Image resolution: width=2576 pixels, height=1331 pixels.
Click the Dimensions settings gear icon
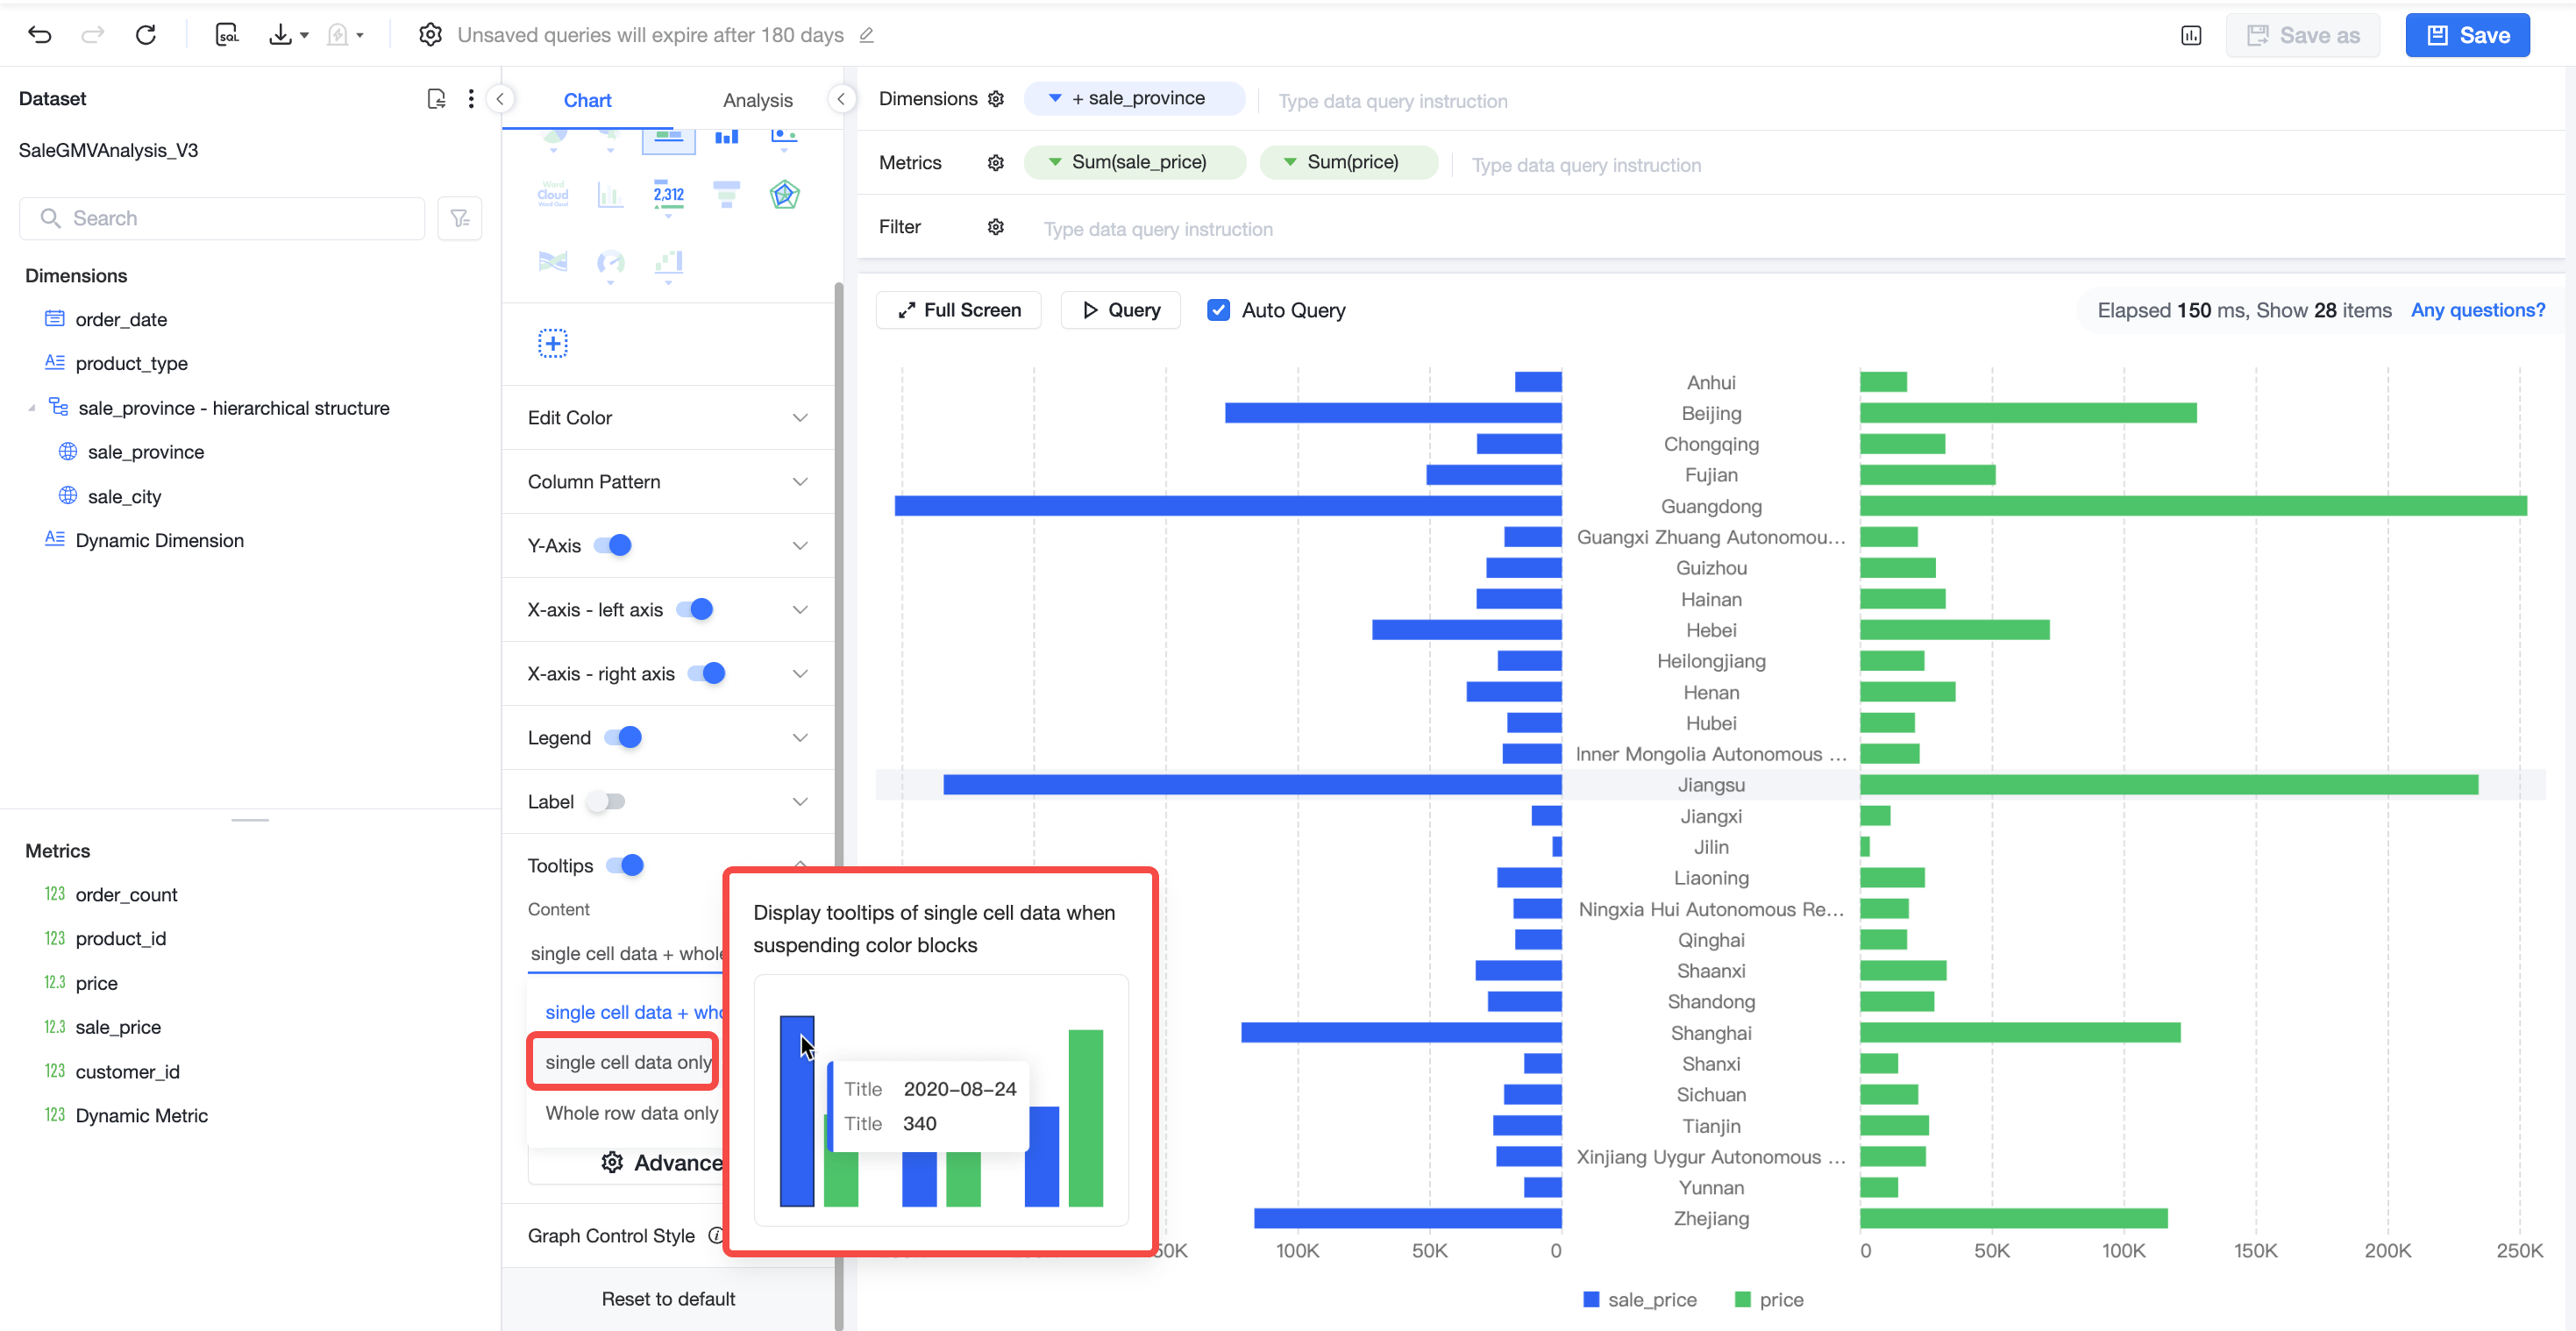(996, 99)
